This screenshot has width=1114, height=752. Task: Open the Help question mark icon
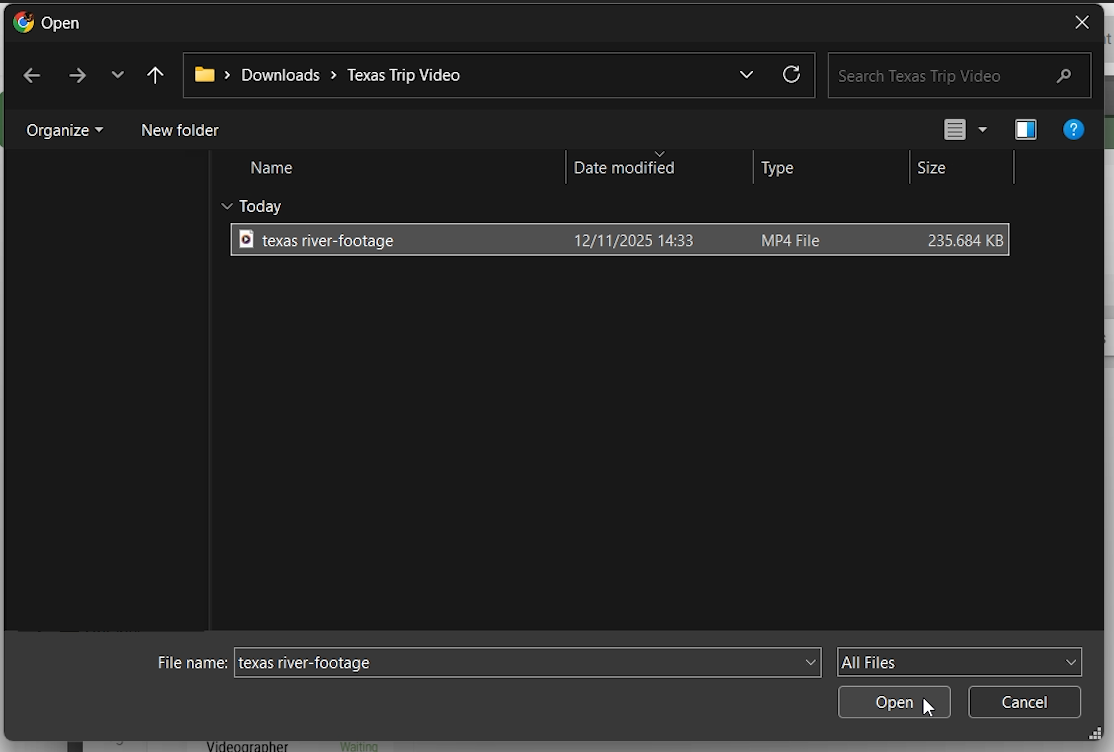1073,130
